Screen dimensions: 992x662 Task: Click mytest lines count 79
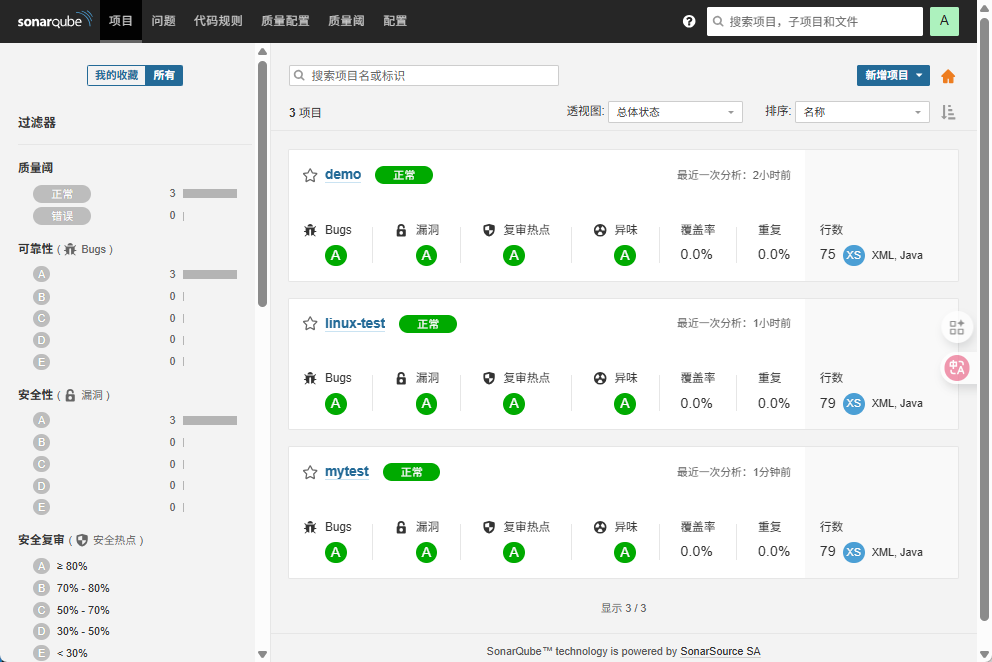pos(828,551)
